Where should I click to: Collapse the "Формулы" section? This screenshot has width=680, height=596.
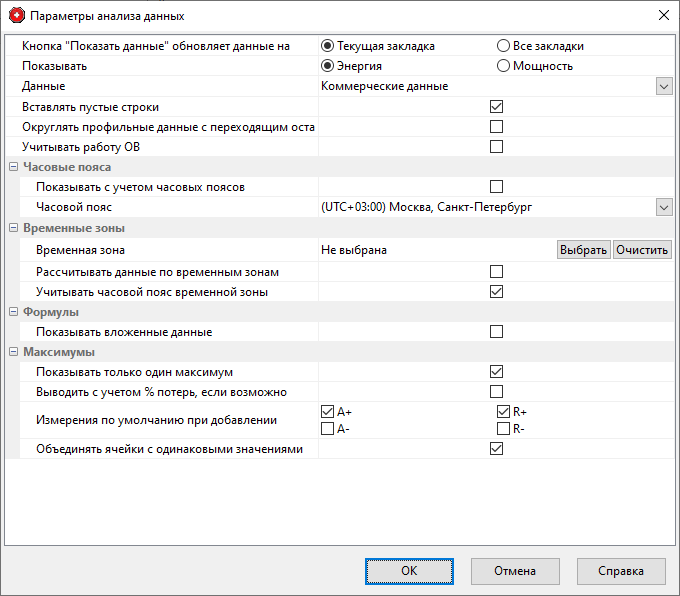(x=13, y=313)
